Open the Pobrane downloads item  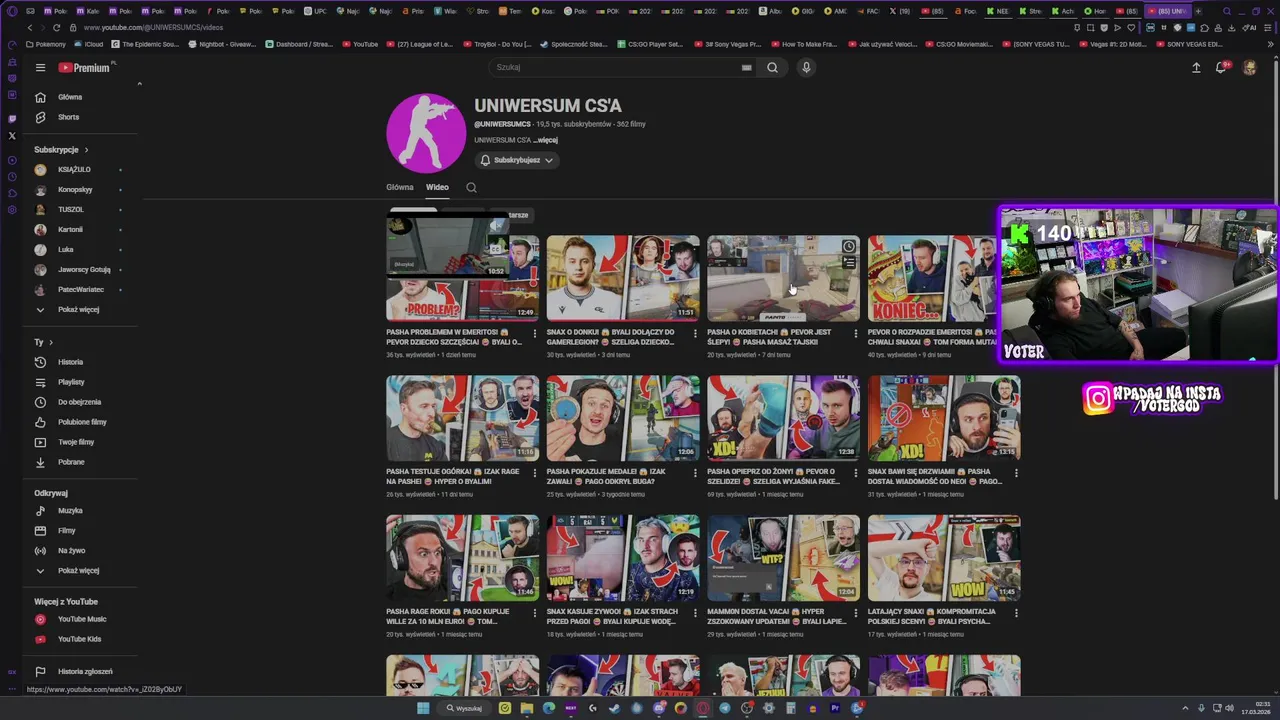pos(71,462)
